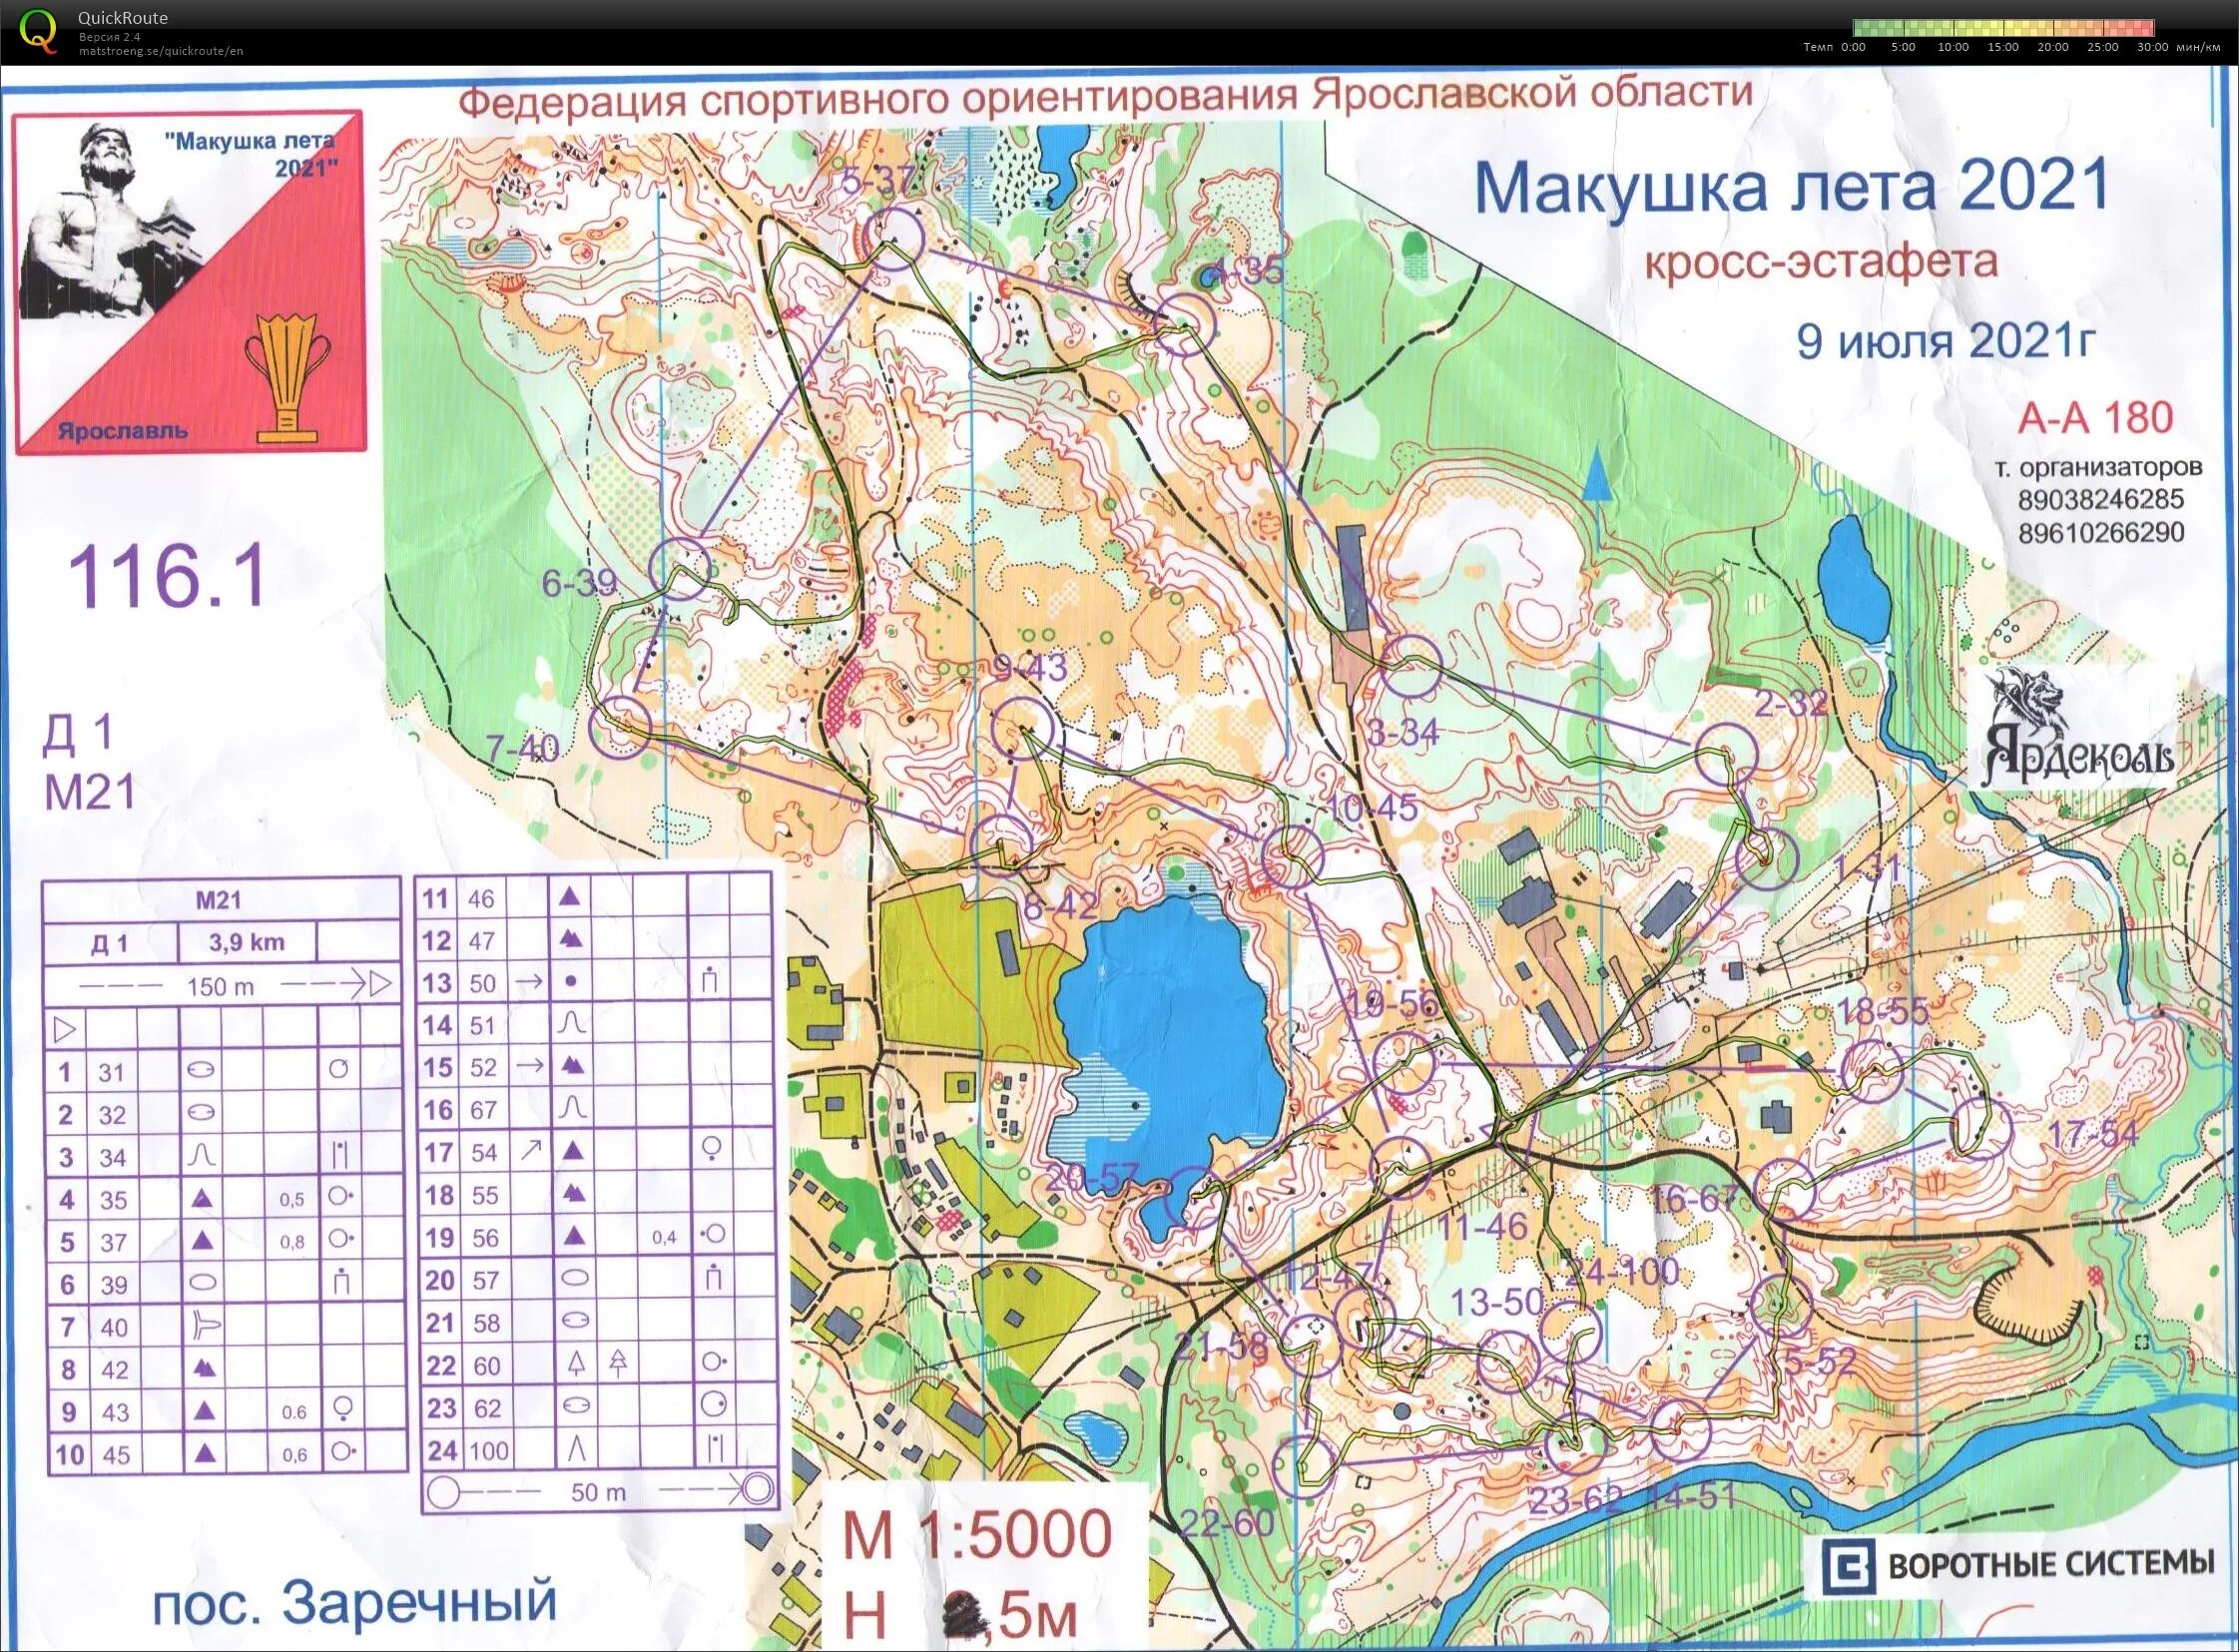This screenshot has height=1652, width=2239.
Task: Click the control label "9-43"
Action: coord(1031,667)
